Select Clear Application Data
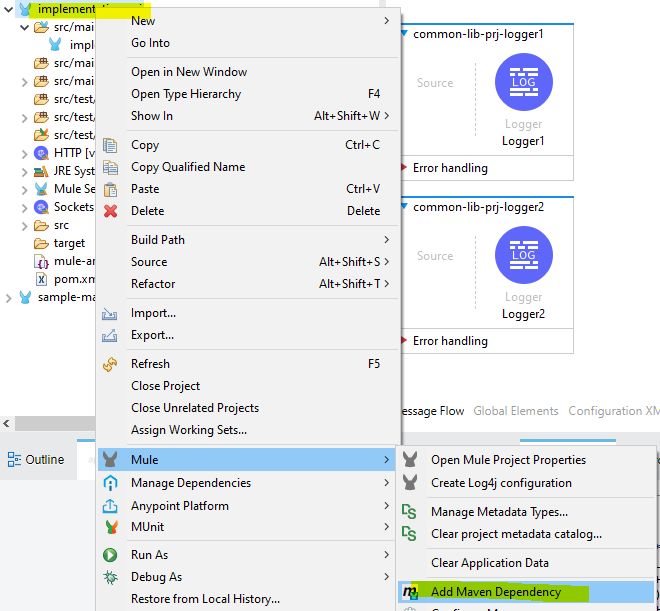This screenshot has height=611, width=660. coord(526,563)
